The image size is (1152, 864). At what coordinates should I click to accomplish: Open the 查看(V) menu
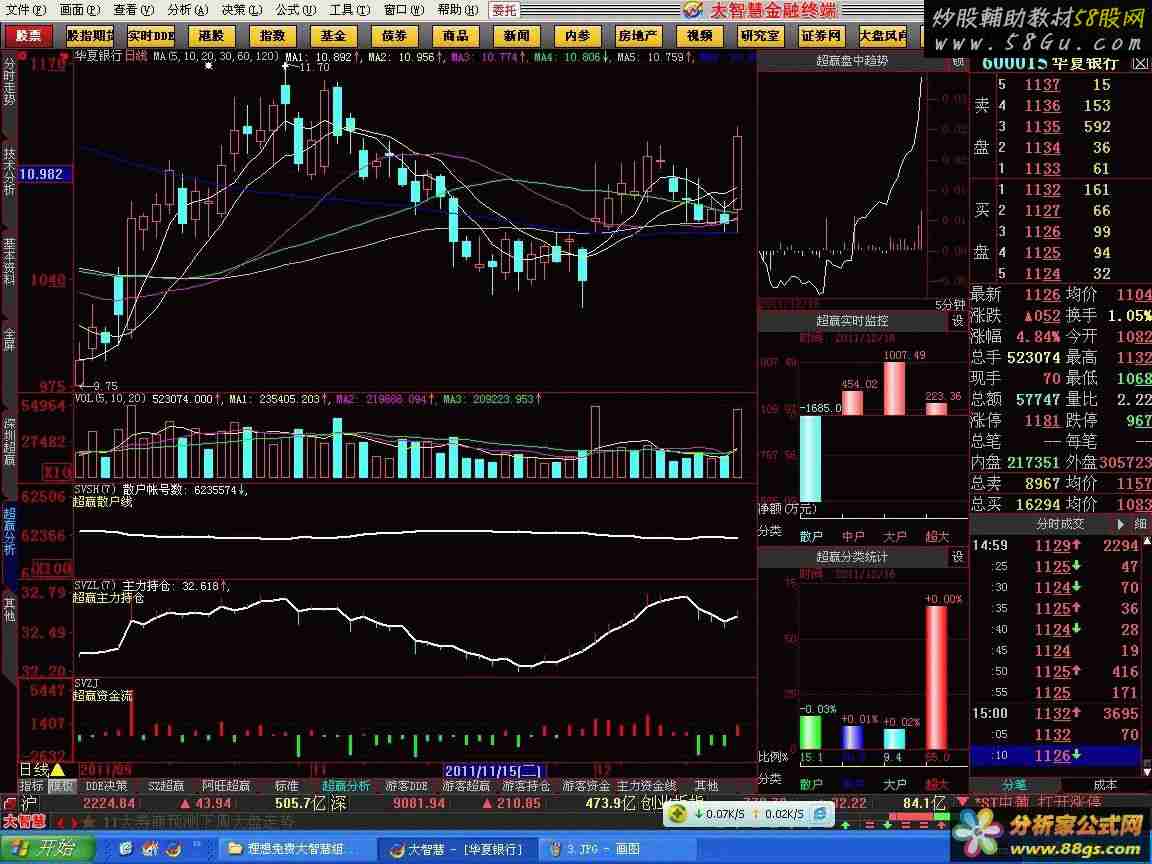(x=134, y=10)
